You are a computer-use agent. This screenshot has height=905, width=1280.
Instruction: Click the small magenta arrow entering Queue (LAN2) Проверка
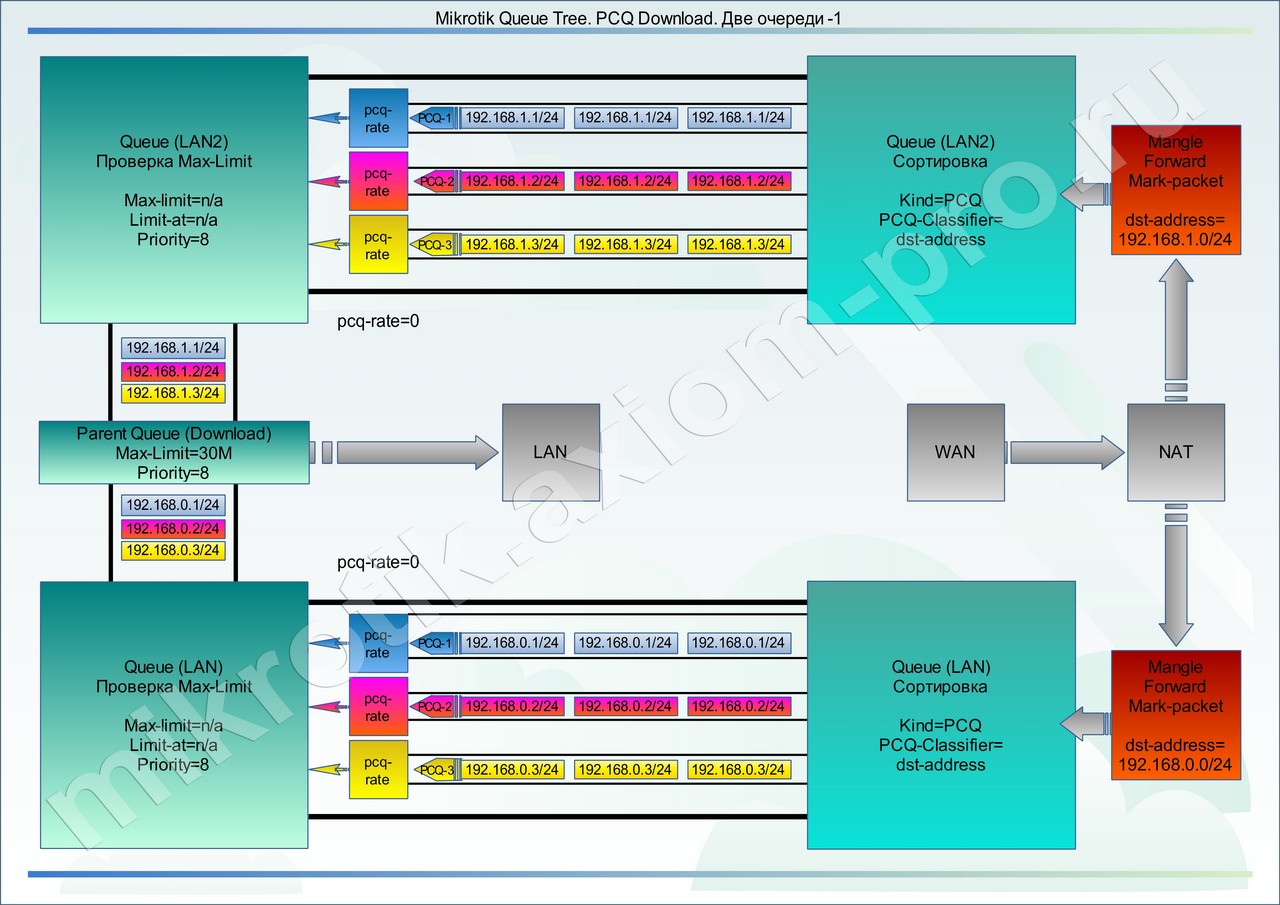pos(328,181)
